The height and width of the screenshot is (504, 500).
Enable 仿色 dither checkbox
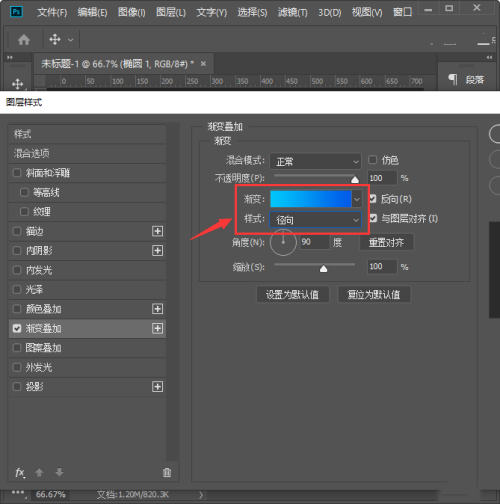point(372,160)
